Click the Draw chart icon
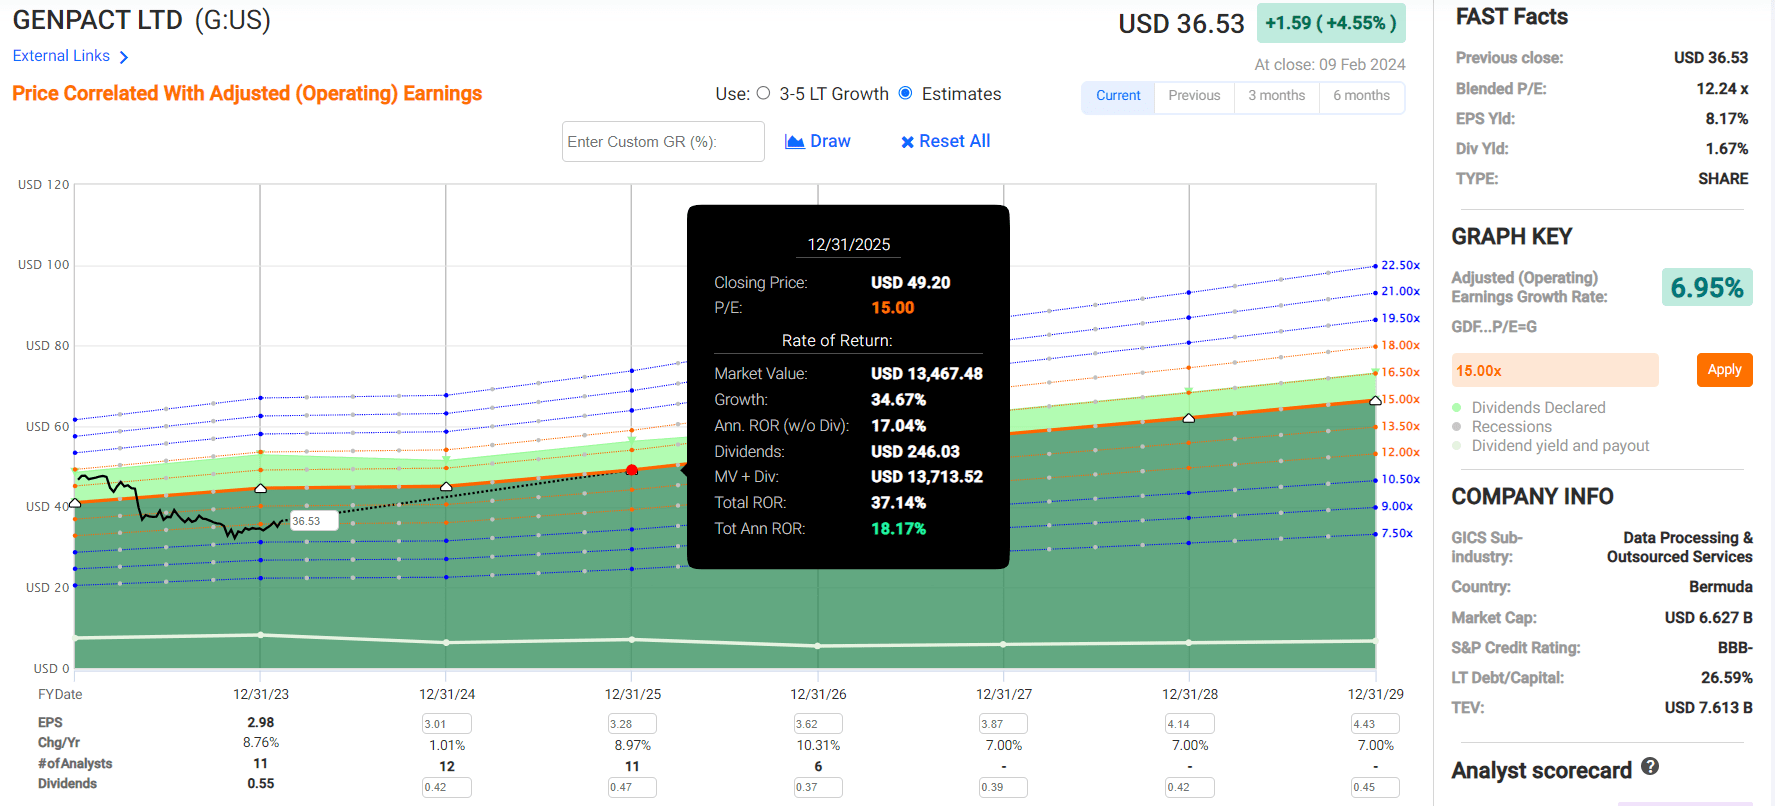This screenshot has height=806, width=1775. pos(795,141)
